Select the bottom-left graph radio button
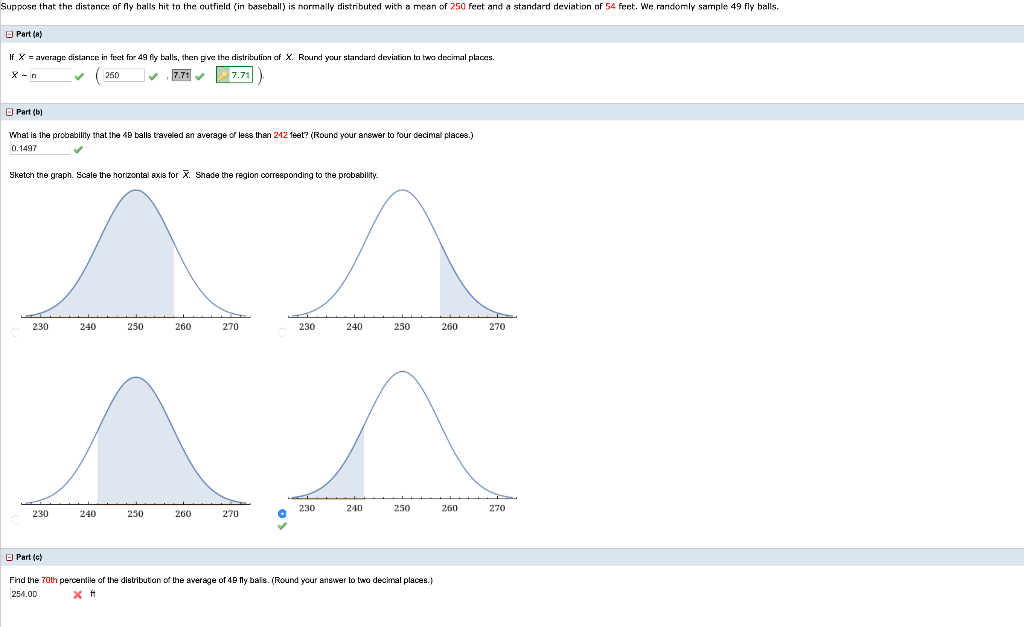The image size is (1024, 627). tap(14, 518)
